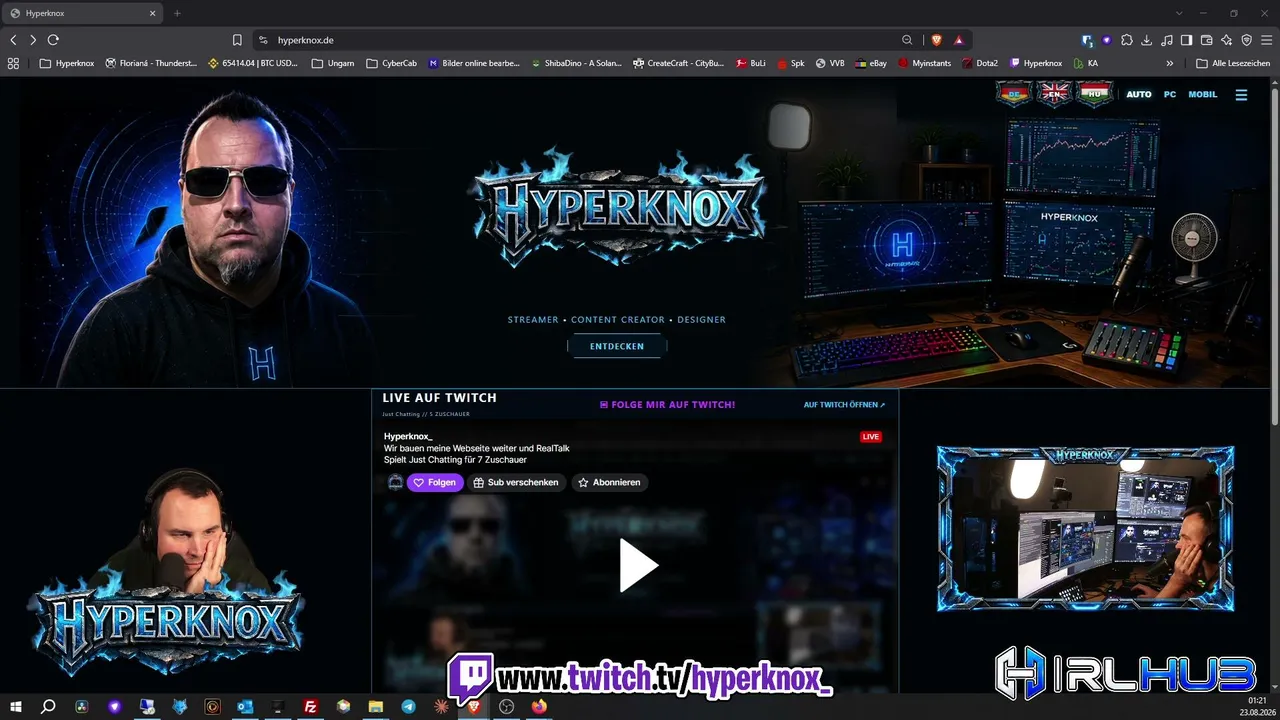Open the website hamburger menu
Viewport: 1280px width, 720px height.
point(1241,95)
